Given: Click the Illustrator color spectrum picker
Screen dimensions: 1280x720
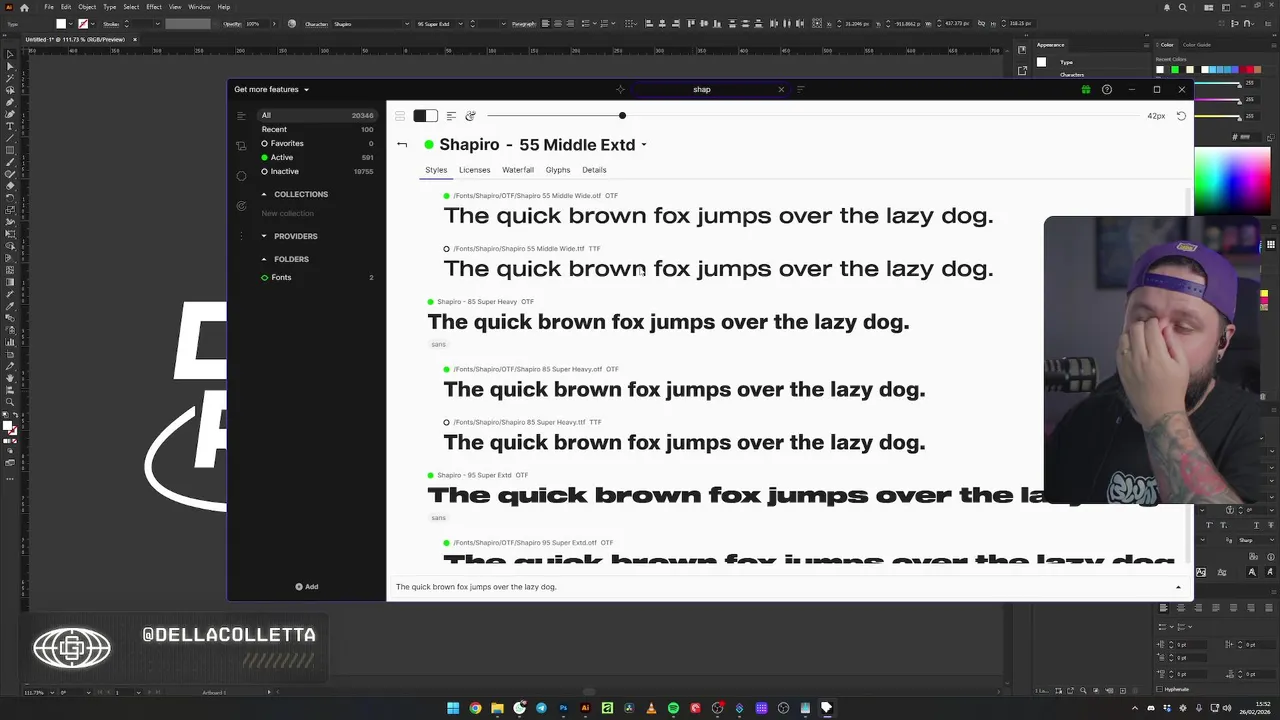Looking at the screenshot, I should [x=1232, y=182].
